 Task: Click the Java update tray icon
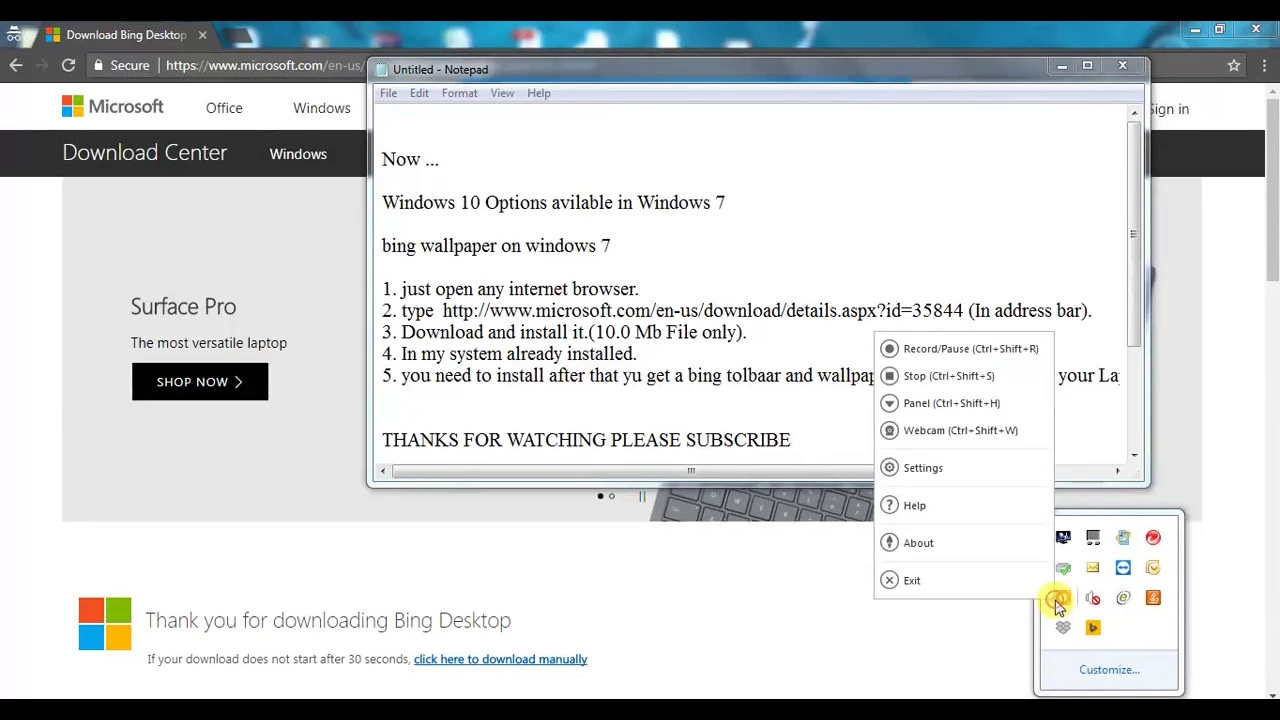(1153, 598)
